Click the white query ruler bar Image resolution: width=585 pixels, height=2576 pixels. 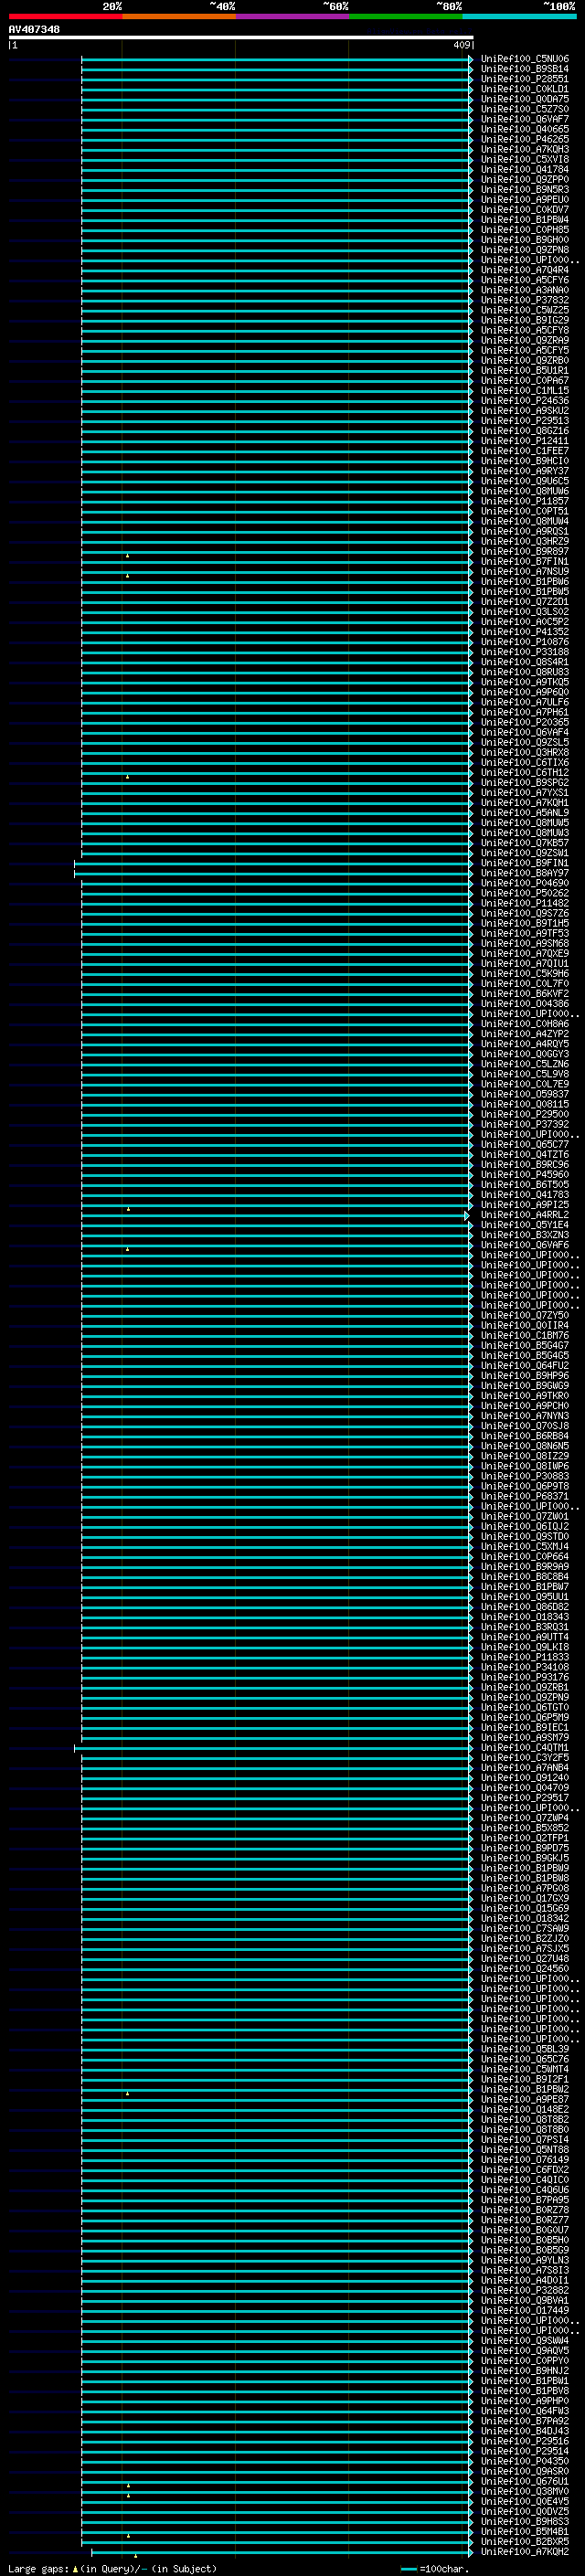click(x=241, y=38)
